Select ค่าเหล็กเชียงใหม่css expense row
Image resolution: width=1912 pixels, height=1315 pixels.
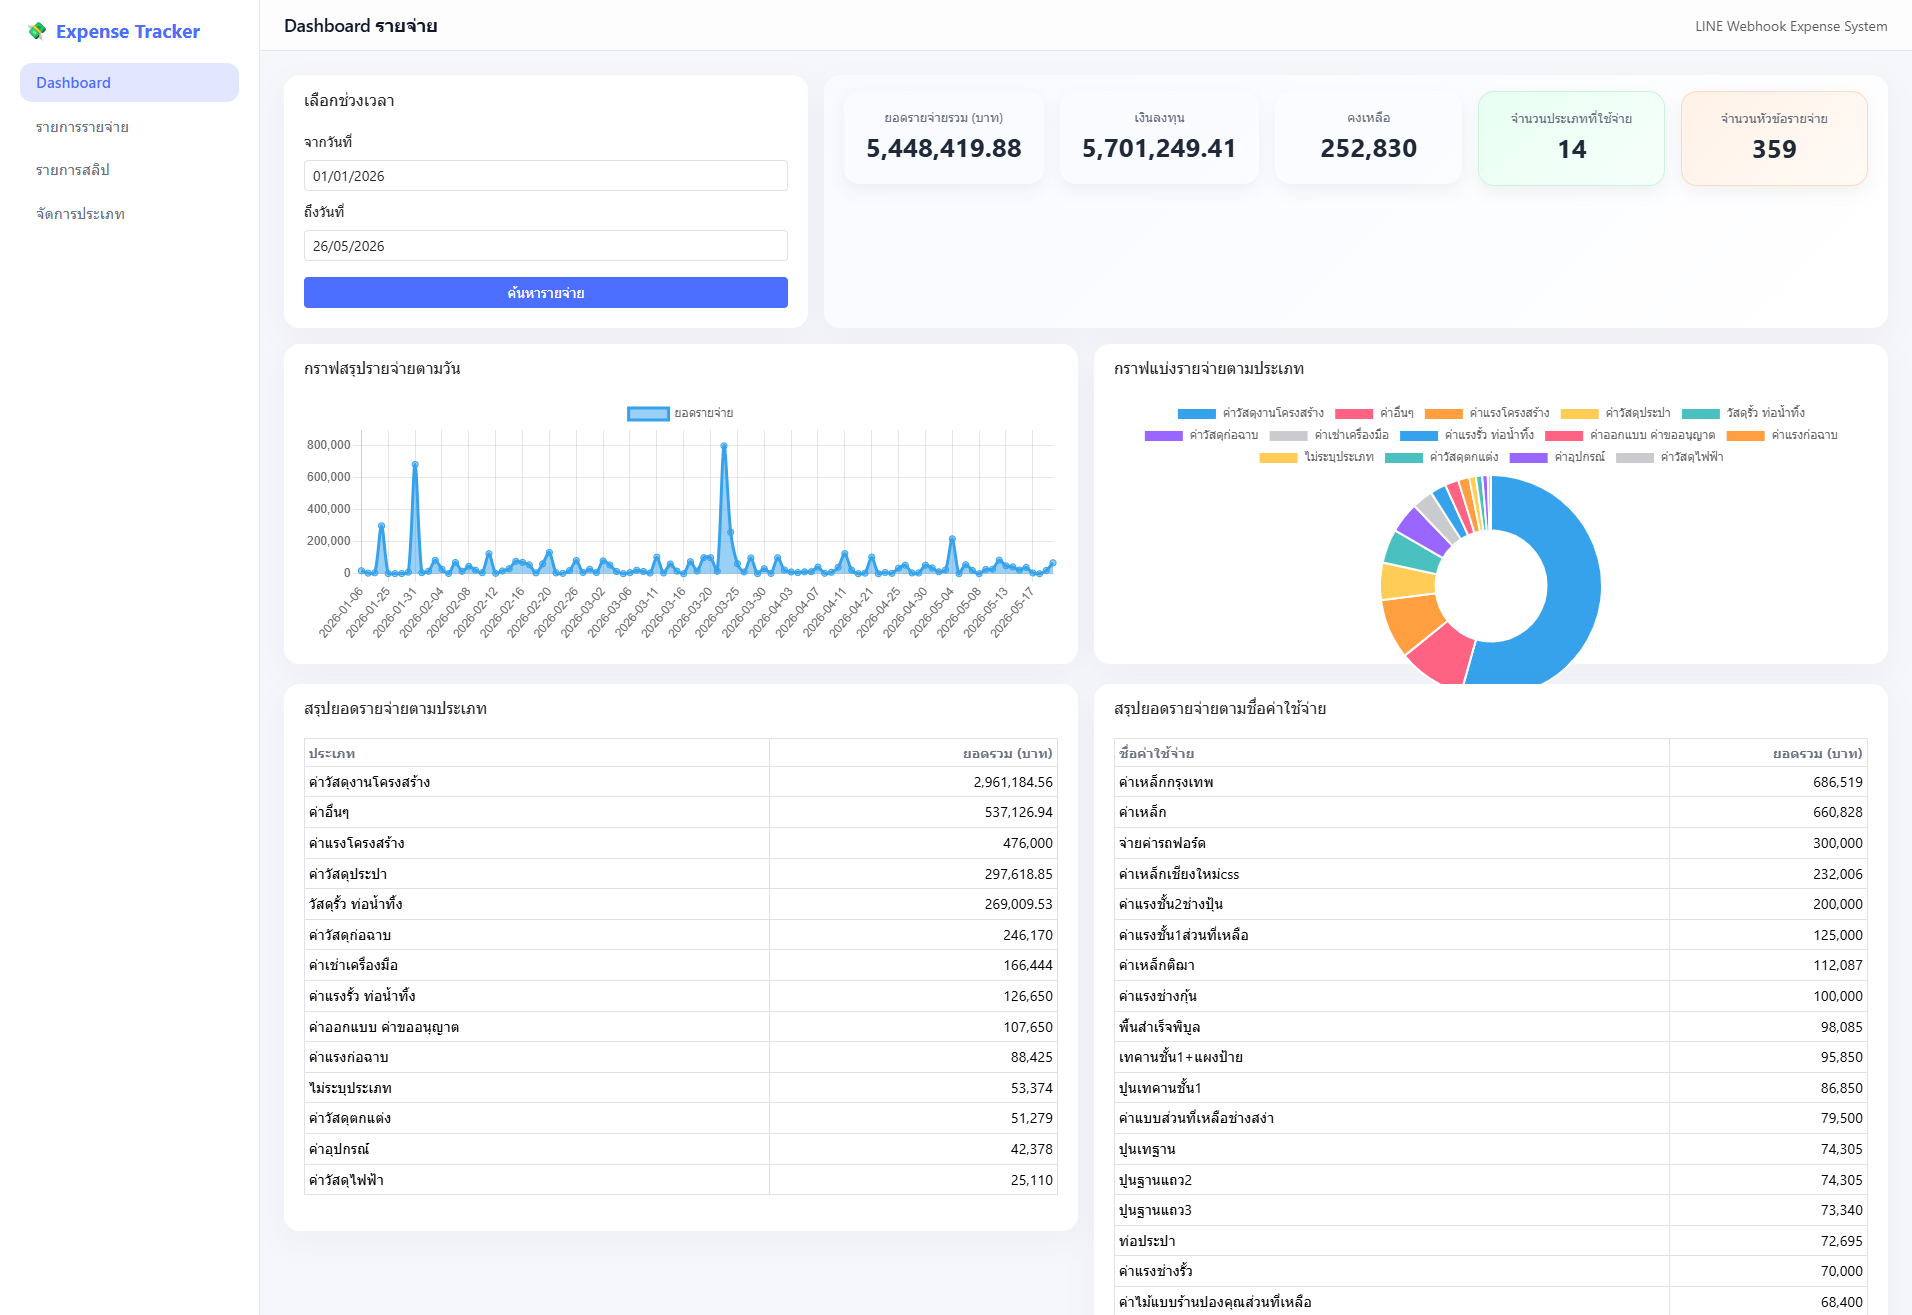1490,874
